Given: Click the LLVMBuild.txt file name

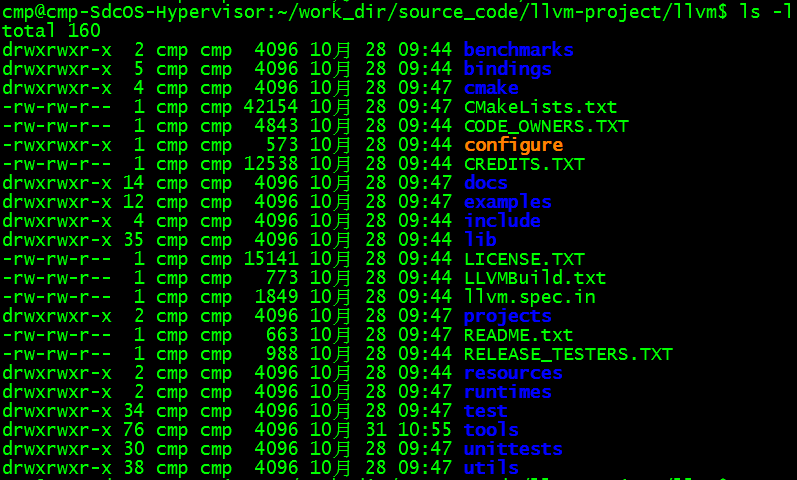Looking at the screenshot, I should [x=535, y=278].
